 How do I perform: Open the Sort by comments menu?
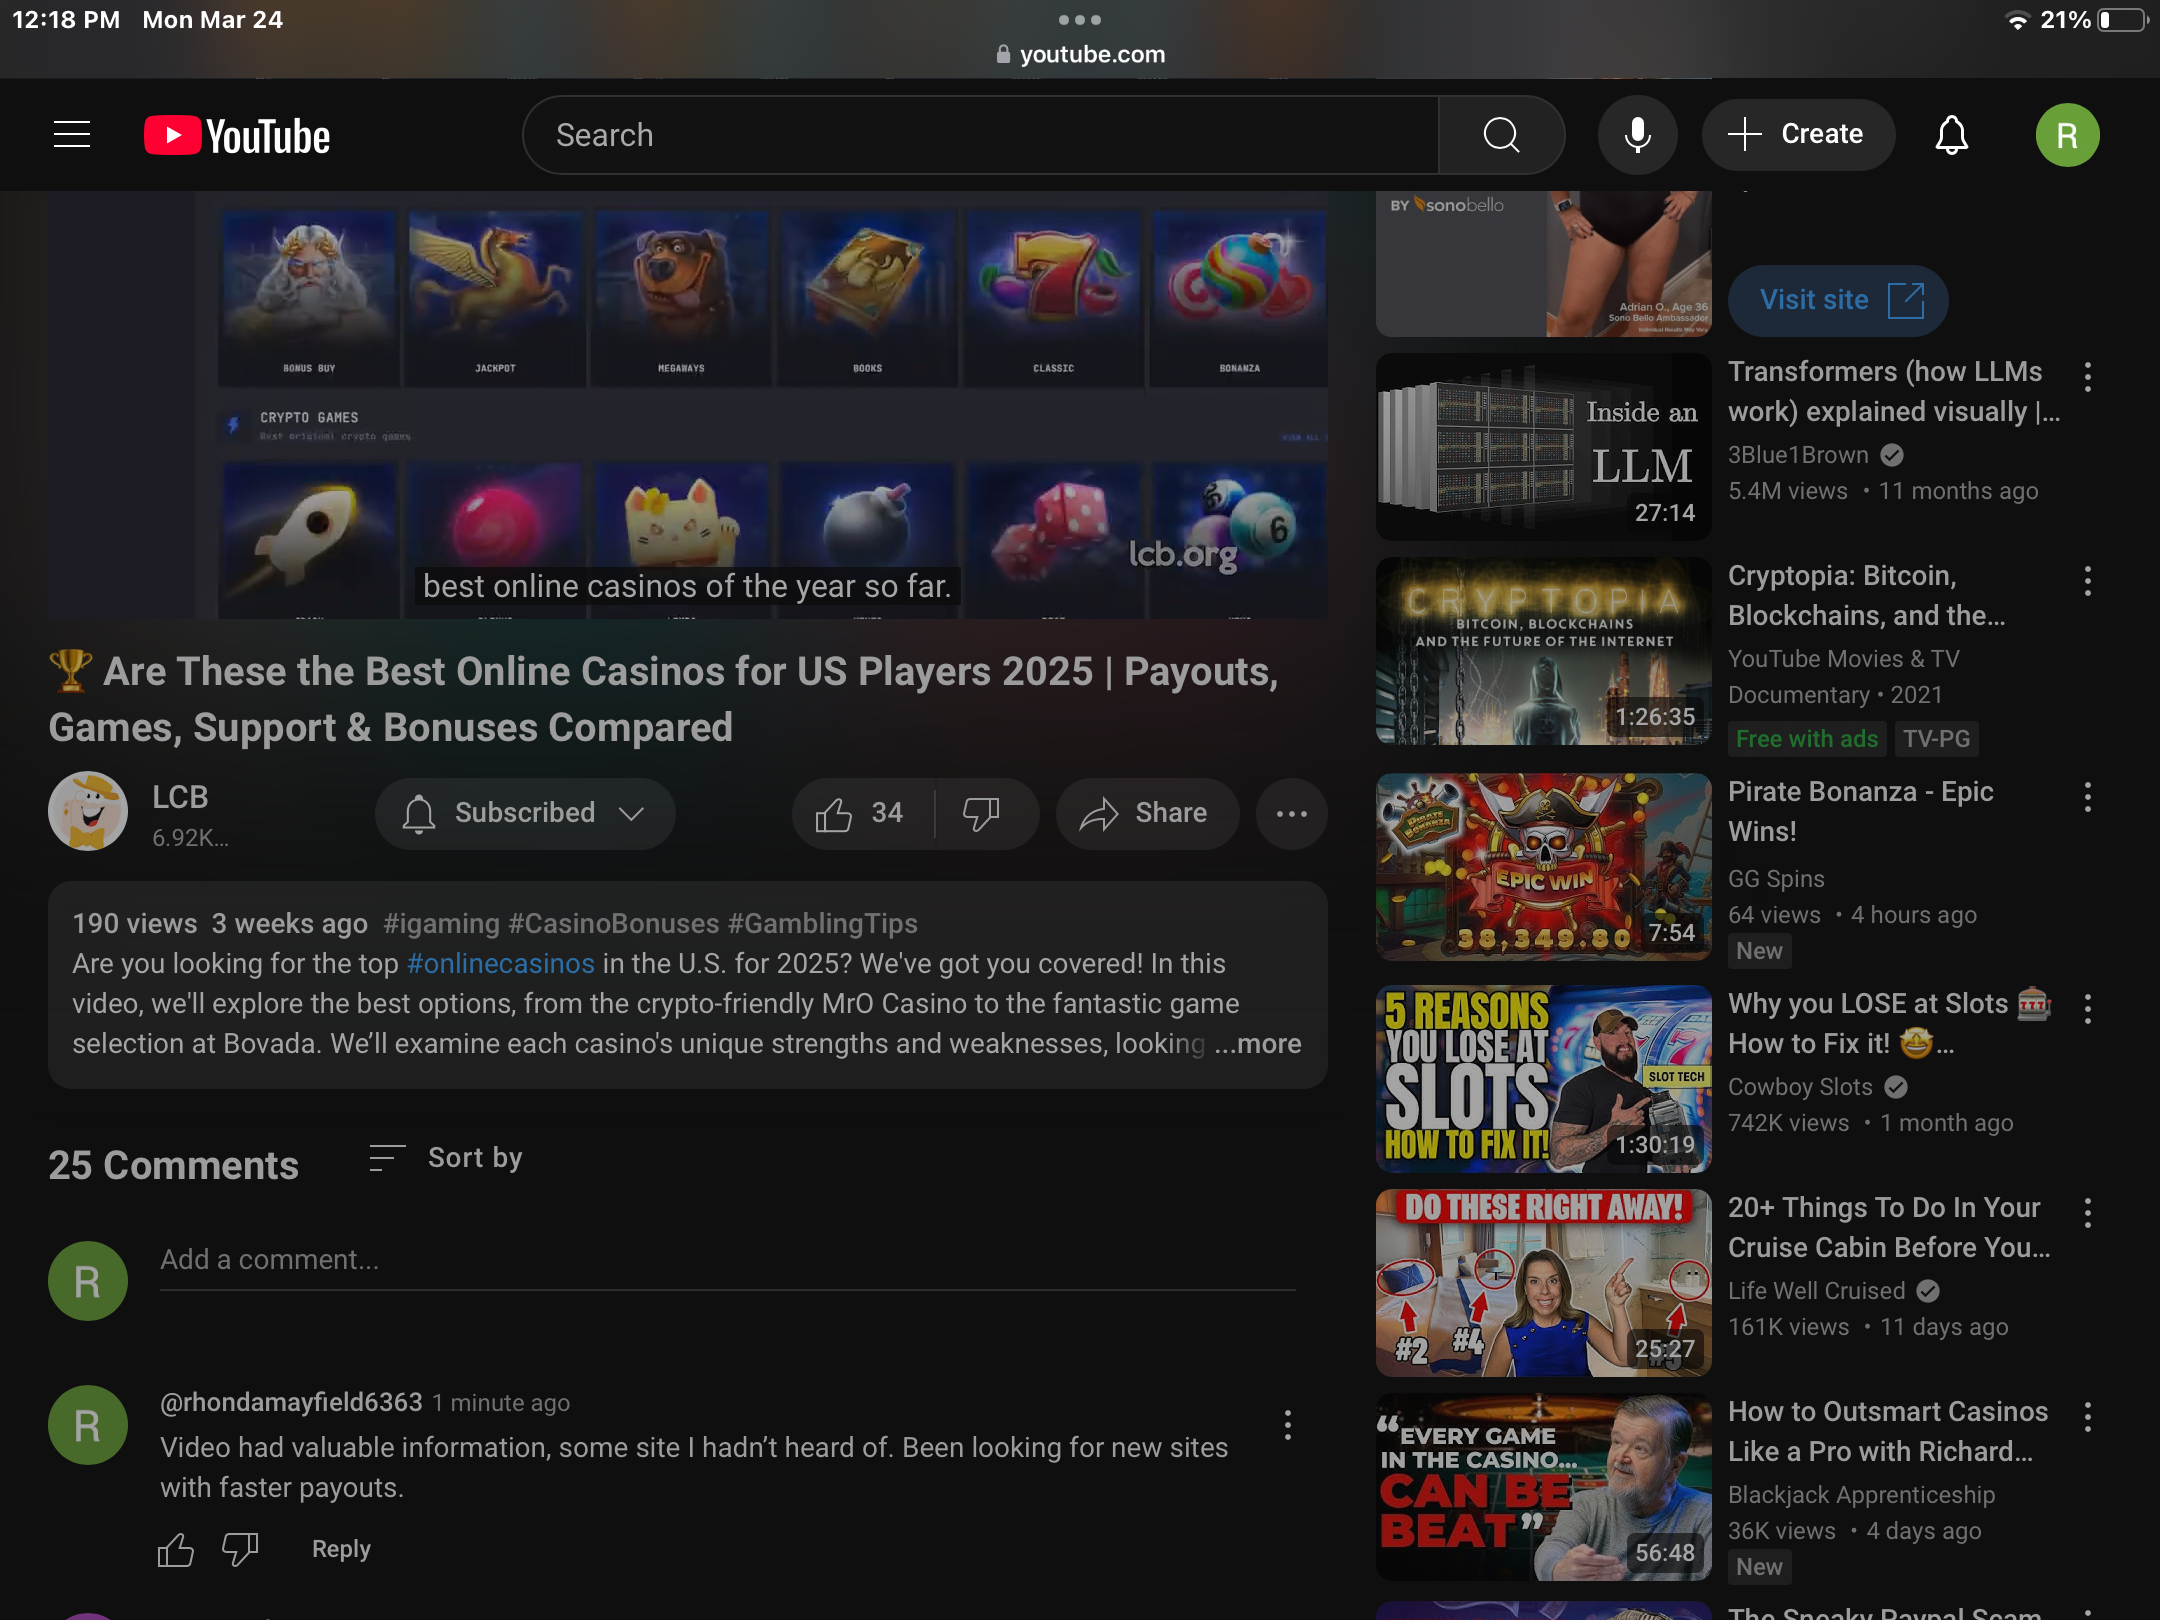pos(445,1158)
